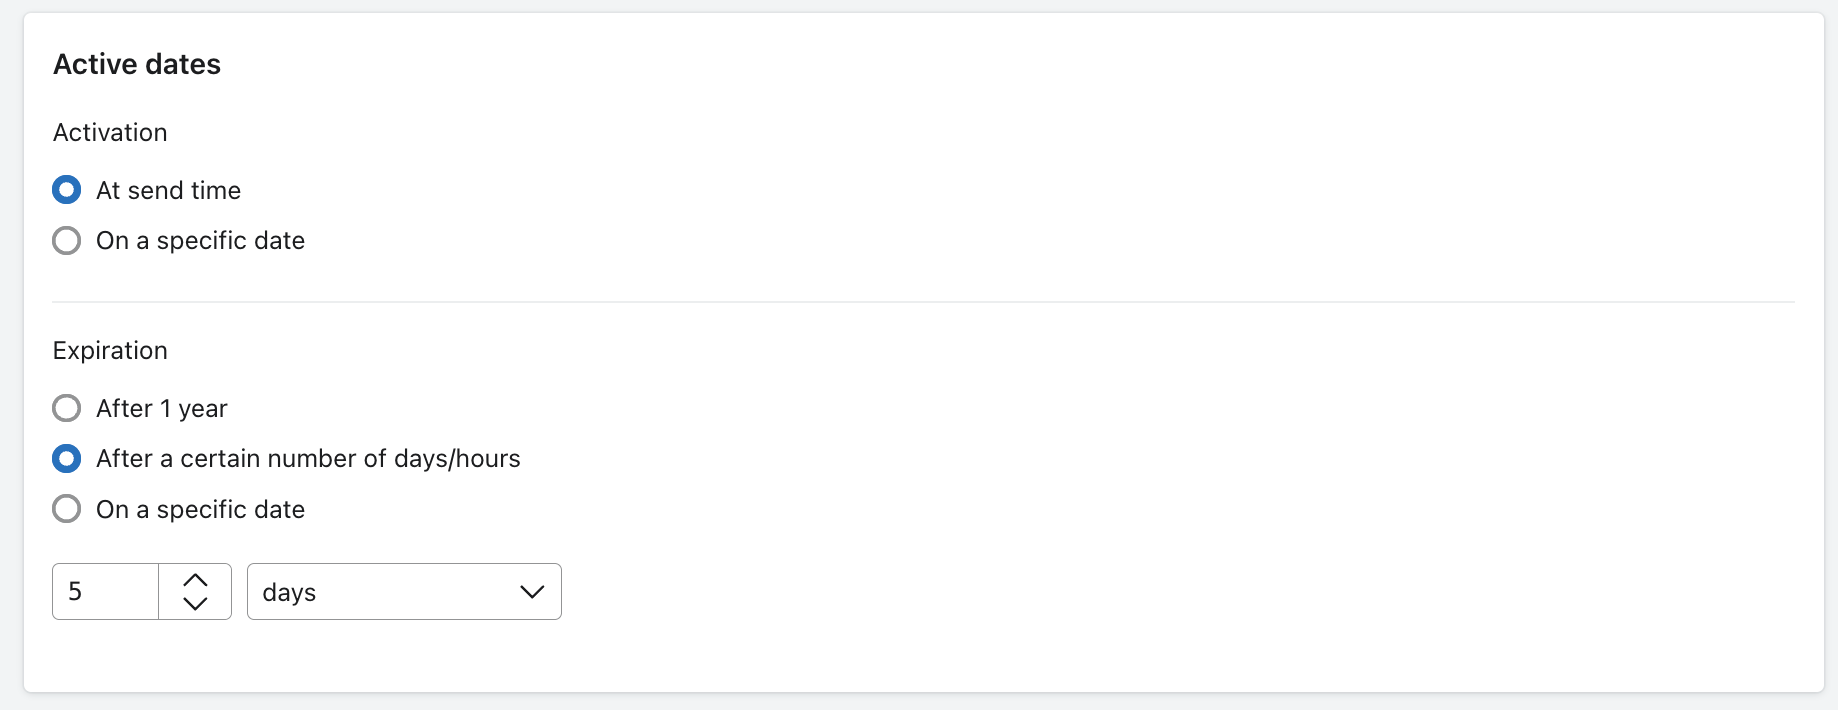
Task: Click the word 'days' inside the dropdown
Action: coord(289,593)
